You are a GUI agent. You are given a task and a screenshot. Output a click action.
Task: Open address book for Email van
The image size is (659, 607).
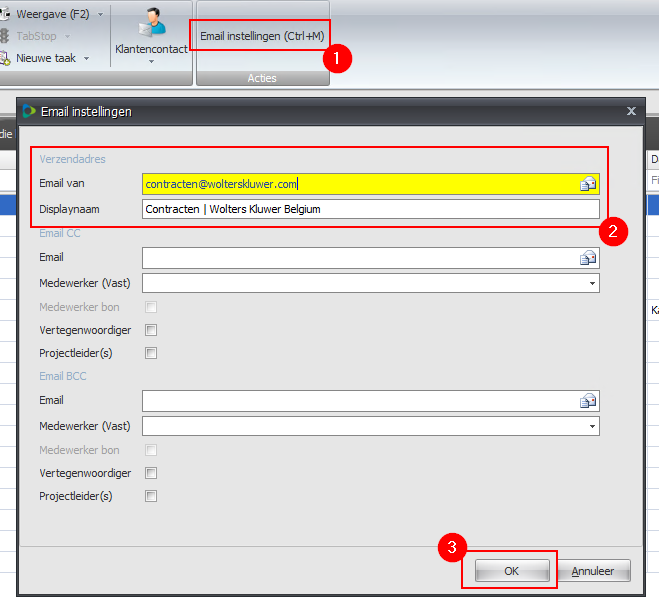588,184
